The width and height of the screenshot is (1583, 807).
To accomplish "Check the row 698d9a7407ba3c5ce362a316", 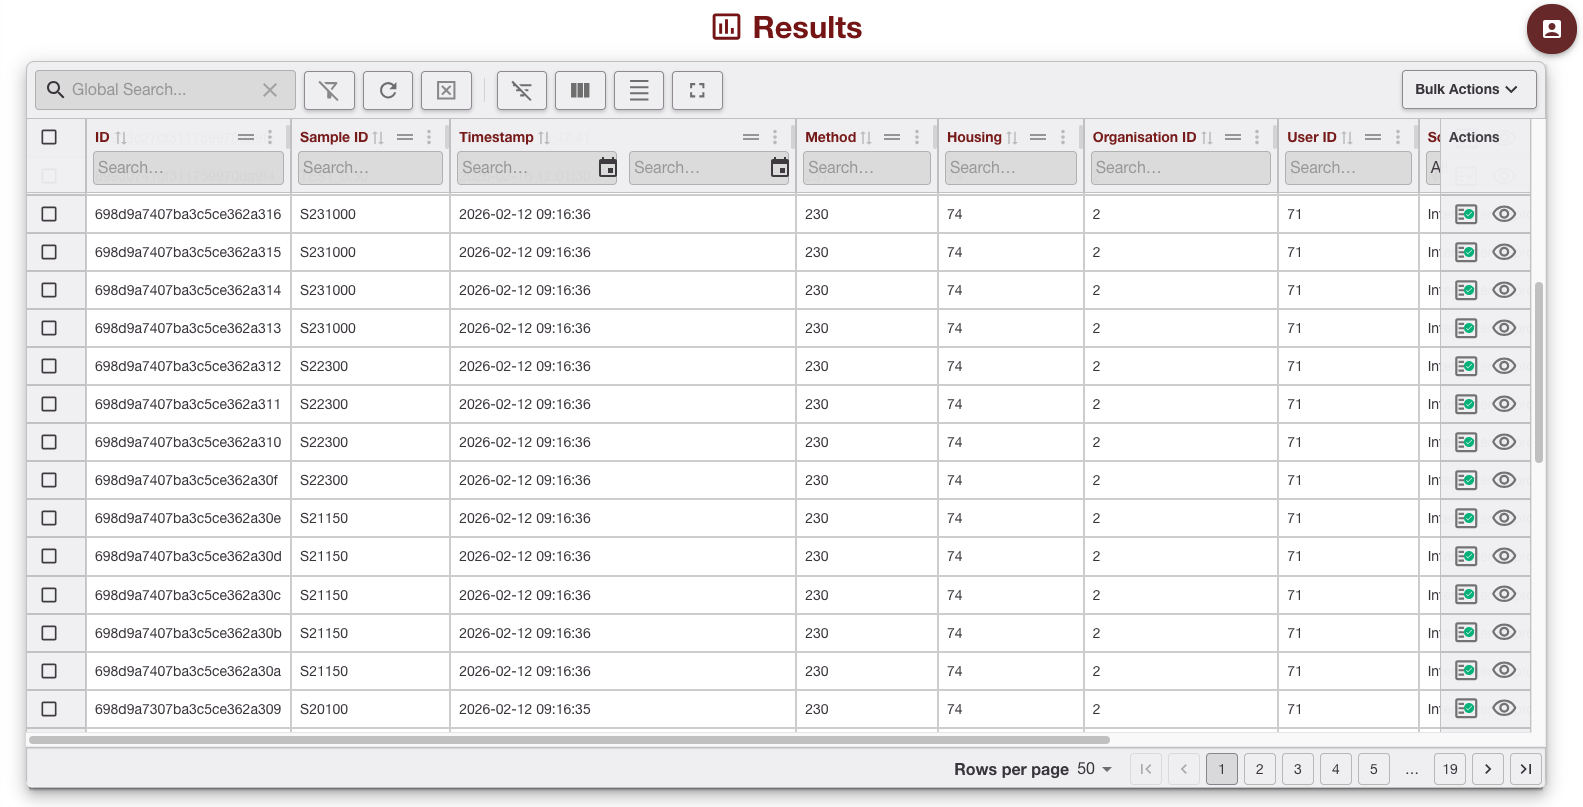I will 49,214.
